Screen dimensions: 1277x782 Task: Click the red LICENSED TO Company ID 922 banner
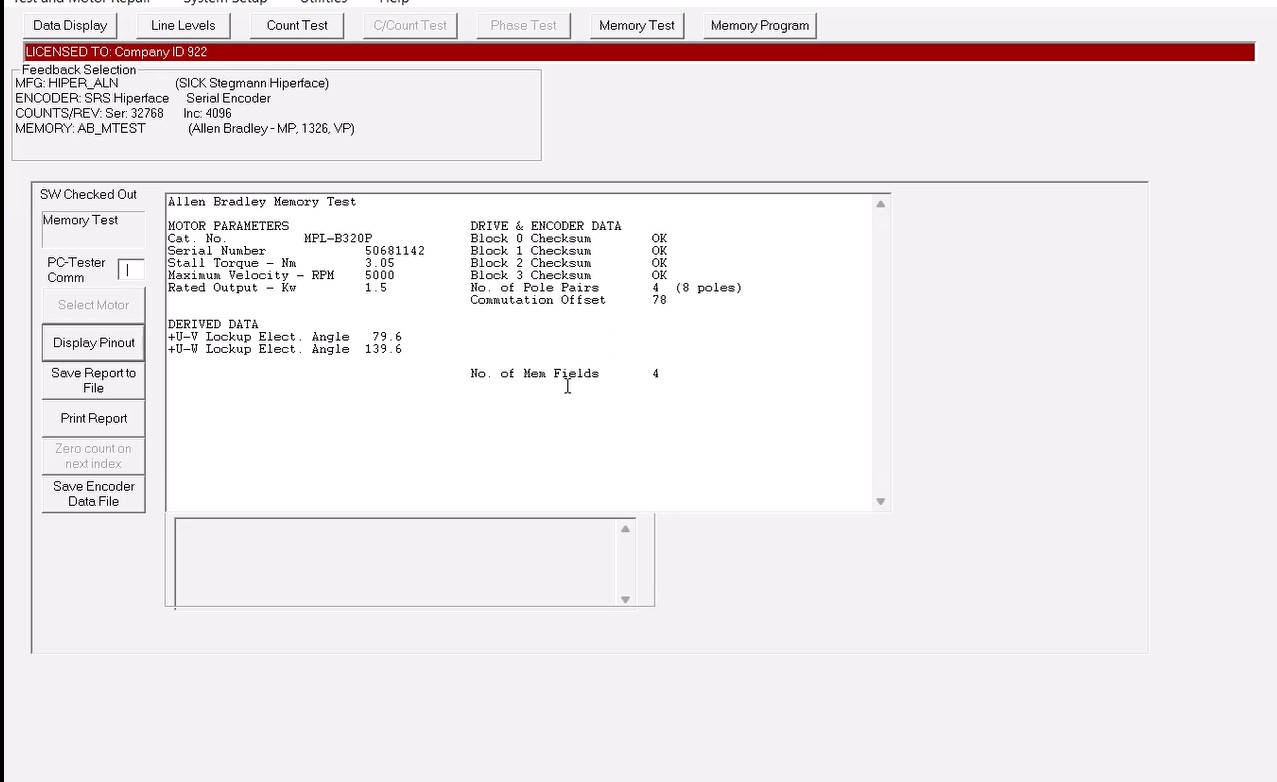(639, 52)
